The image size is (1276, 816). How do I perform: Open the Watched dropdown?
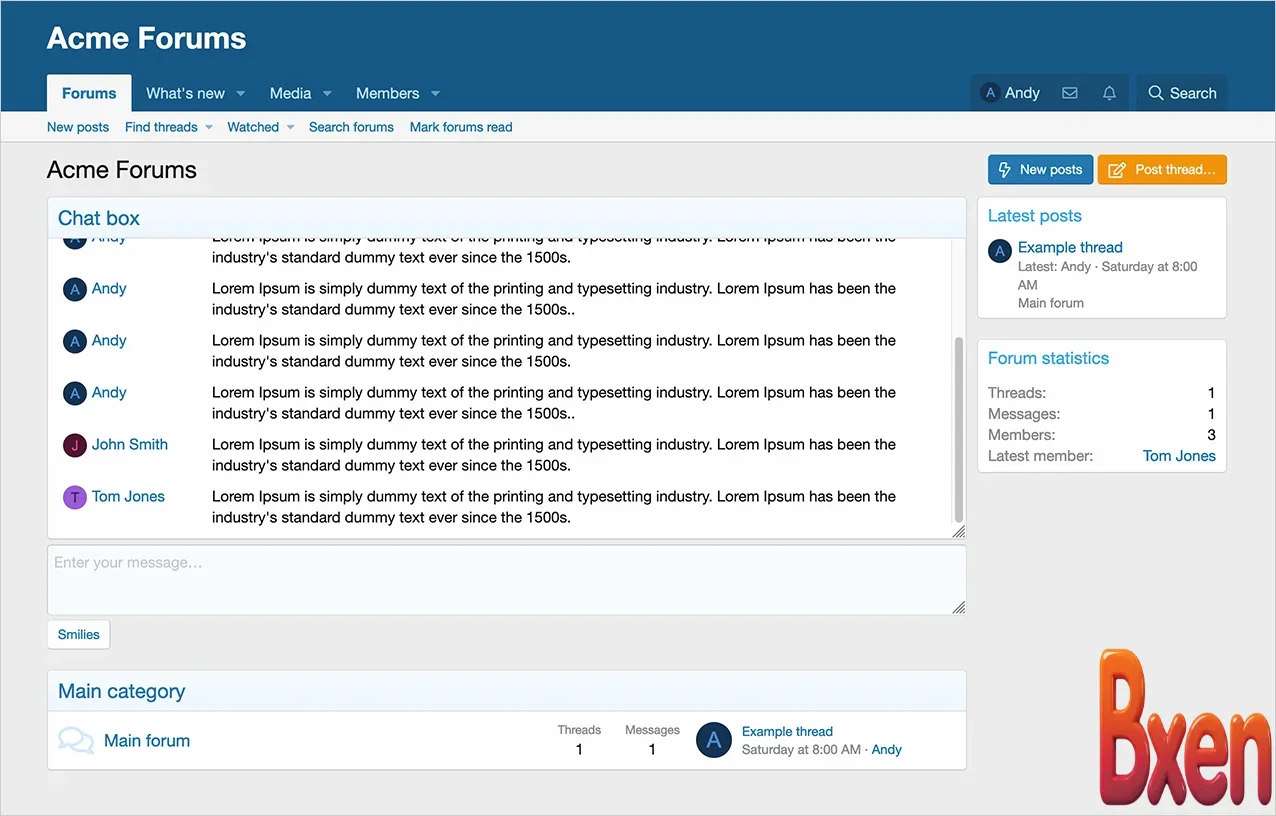(290, 128)
